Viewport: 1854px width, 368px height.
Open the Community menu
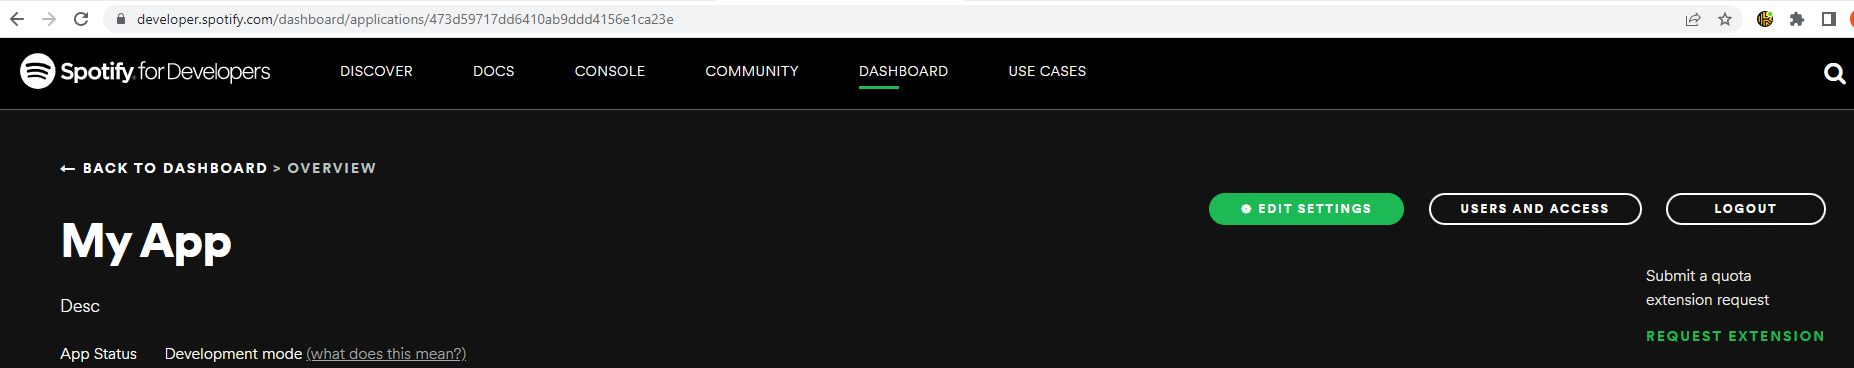[x=752, y=71]
